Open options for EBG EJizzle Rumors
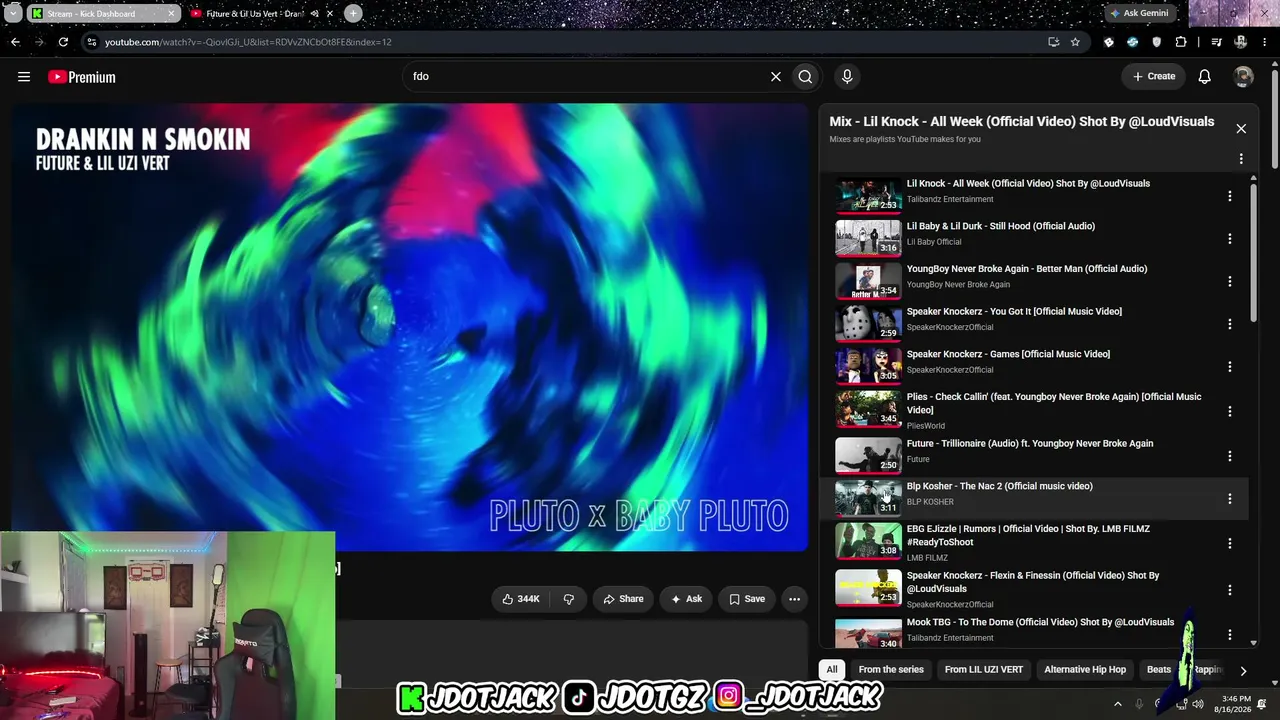The height and width of the screenshot is (720, 1280). tap(1230, 543)
